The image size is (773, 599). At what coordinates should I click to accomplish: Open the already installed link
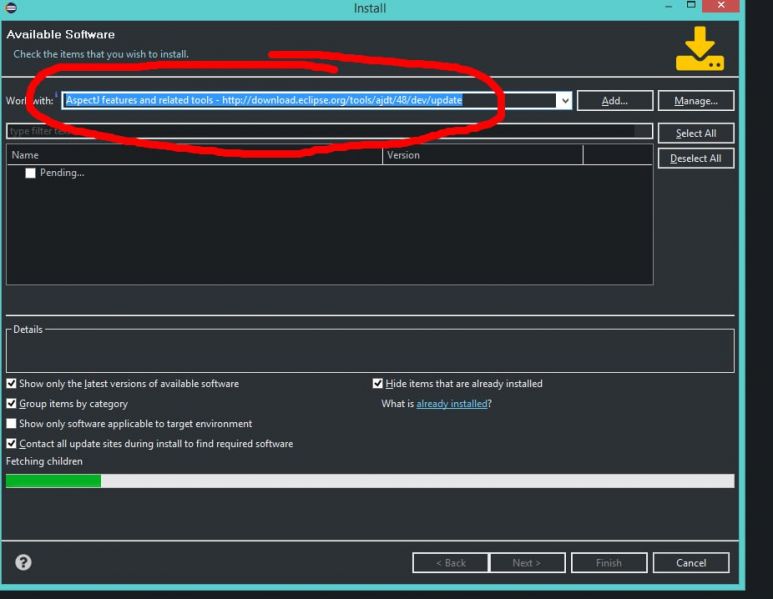point(452,404)
